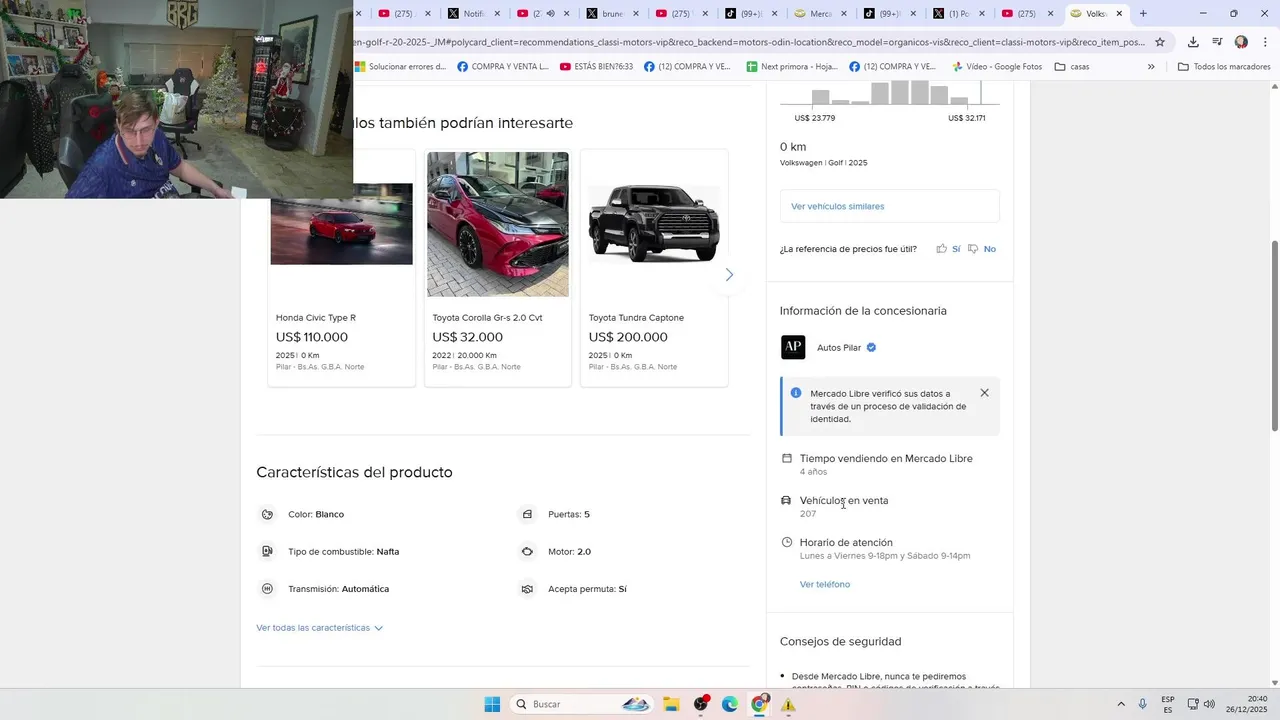Open 'Todos los marcadores' folder

click(1224, 67)
